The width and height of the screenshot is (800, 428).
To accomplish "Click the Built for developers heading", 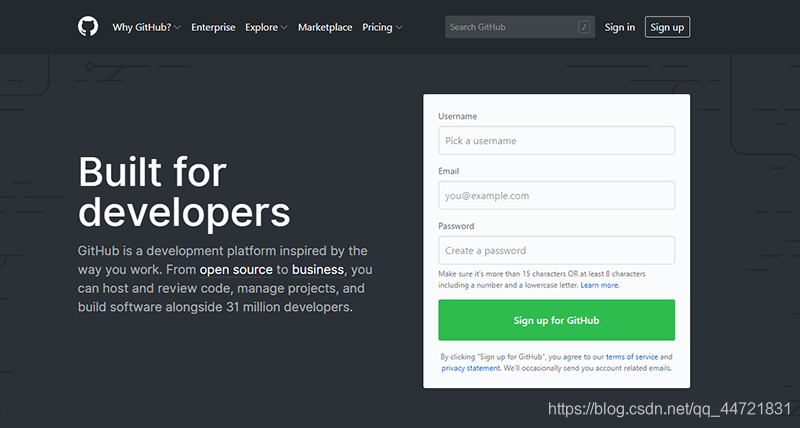I will pos(184,192).
